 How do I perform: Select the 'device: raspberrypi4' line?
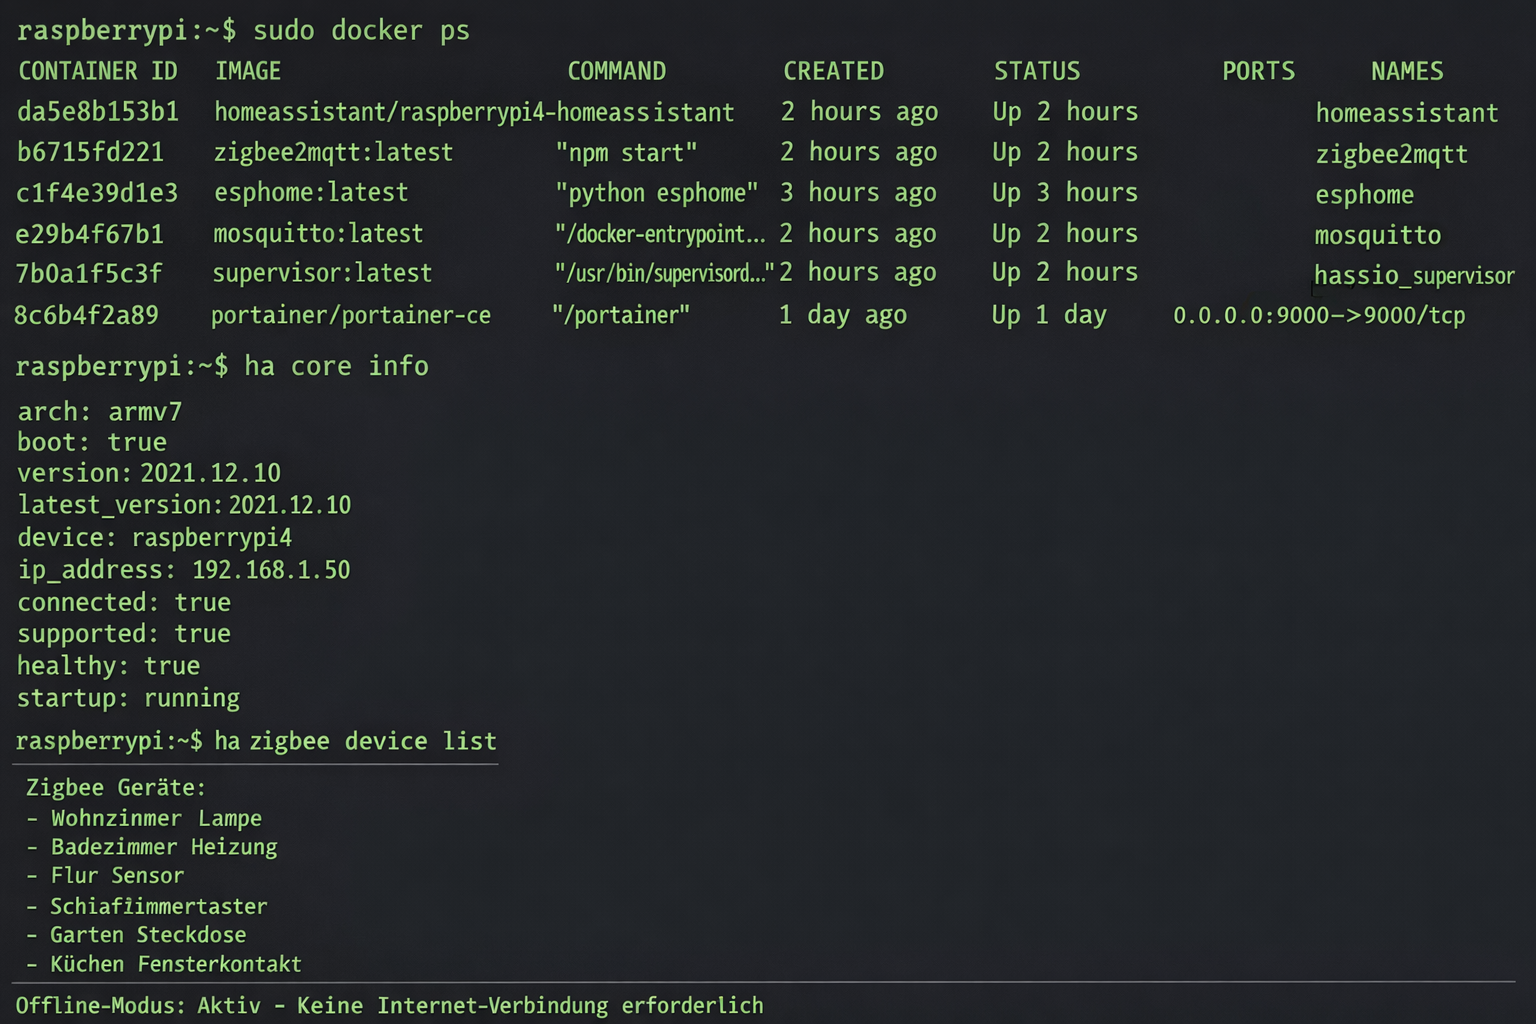click(155, 538)
